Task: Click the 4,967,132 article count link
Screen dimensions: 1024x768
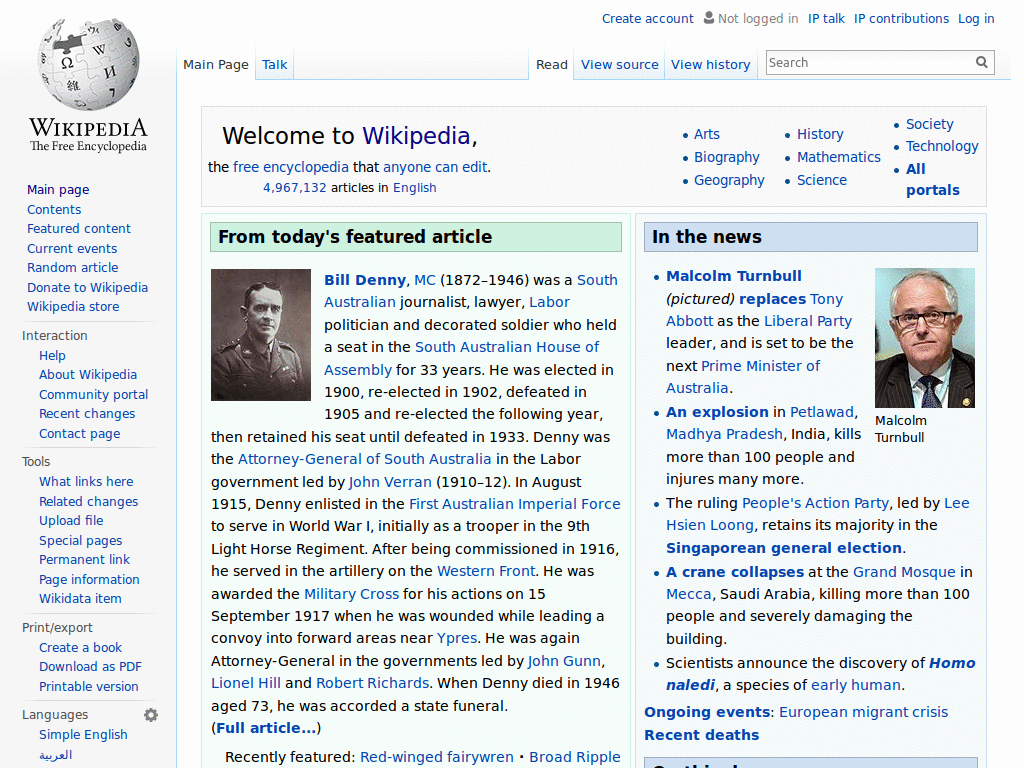Action: [x=295, y=187]
